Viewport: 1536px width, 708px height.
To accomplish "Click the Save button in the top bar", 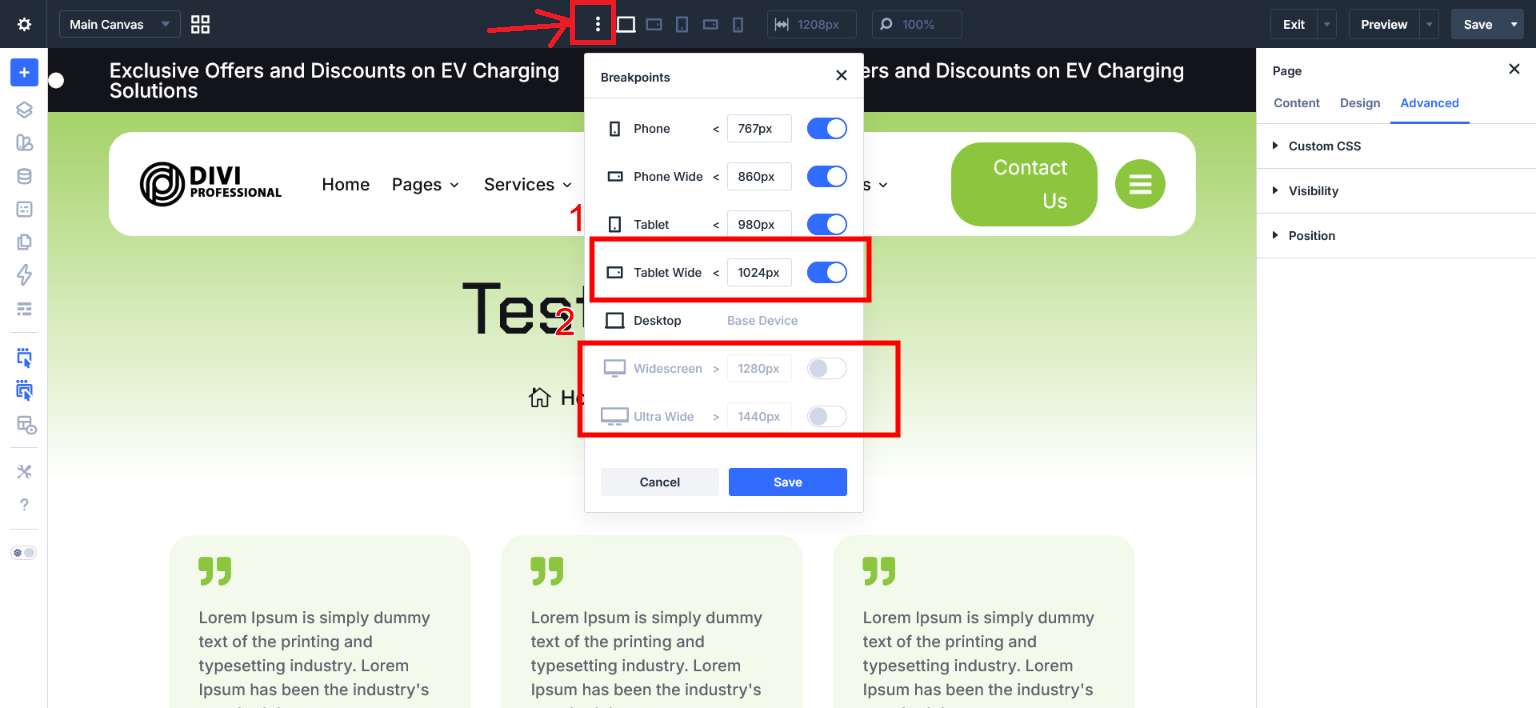I will click(1478, 24).
